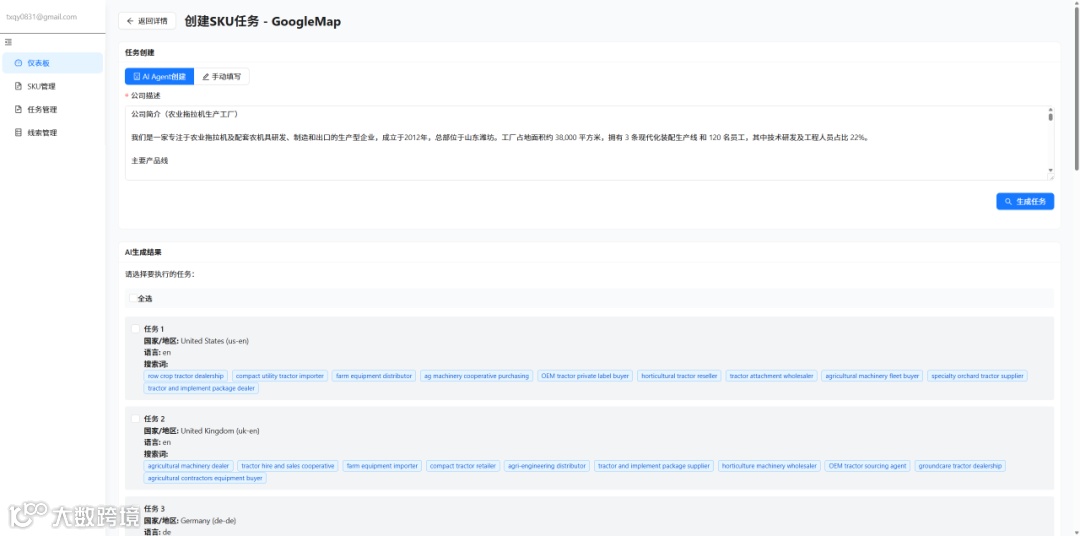Click tag 'tractor and implement package dealer'

click(201, 389)
